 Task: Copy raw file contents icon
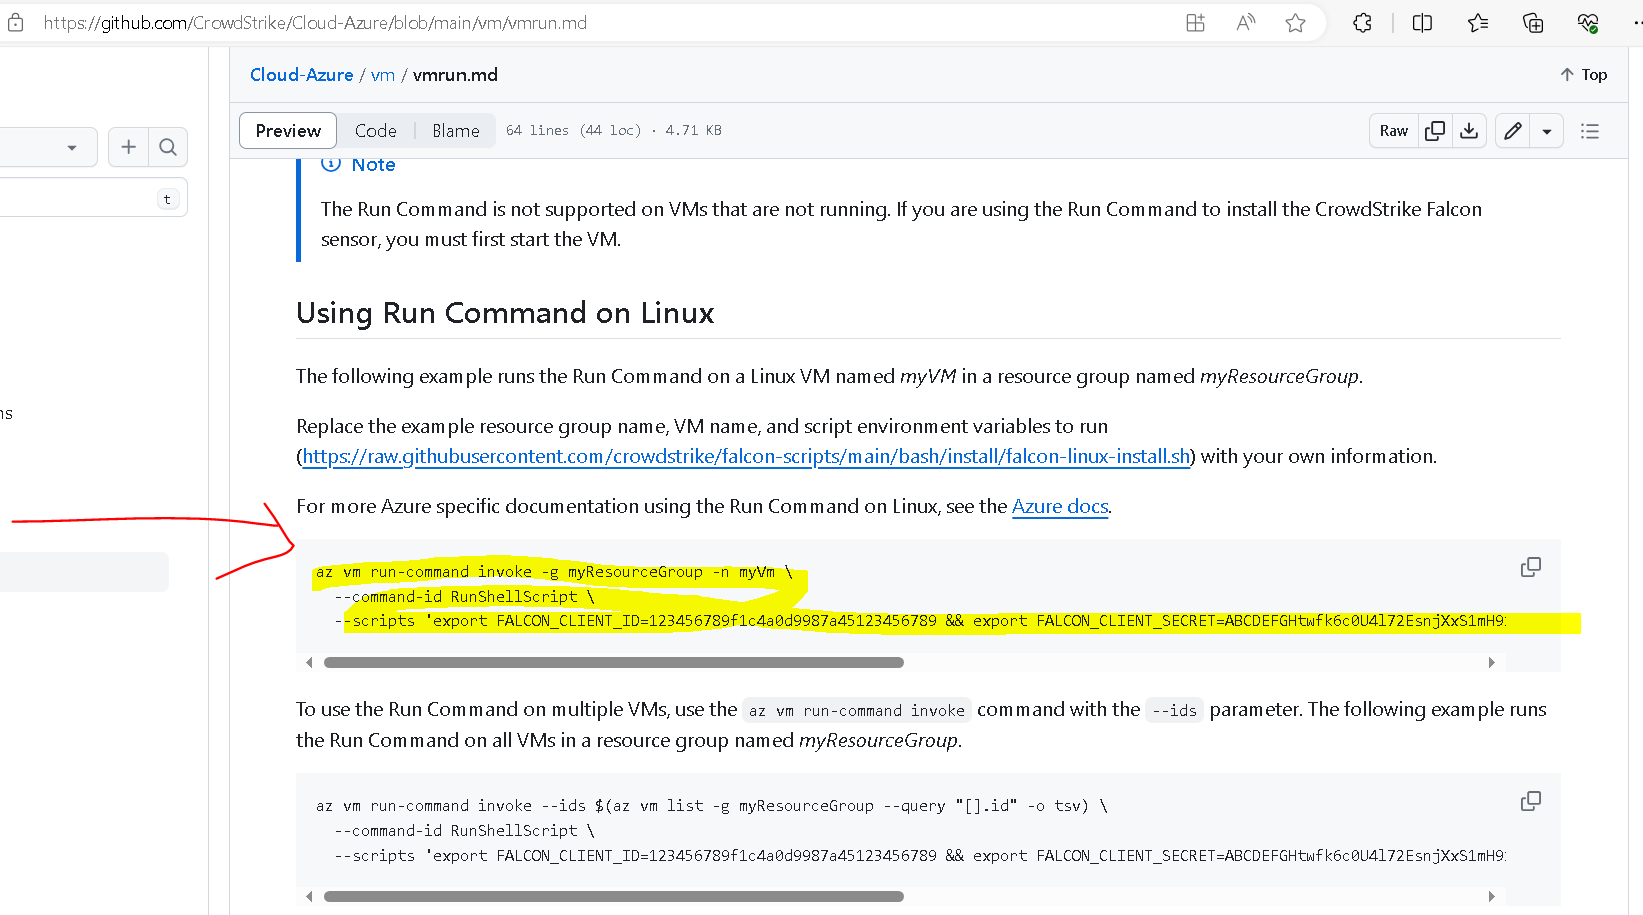coord(1435,131)
